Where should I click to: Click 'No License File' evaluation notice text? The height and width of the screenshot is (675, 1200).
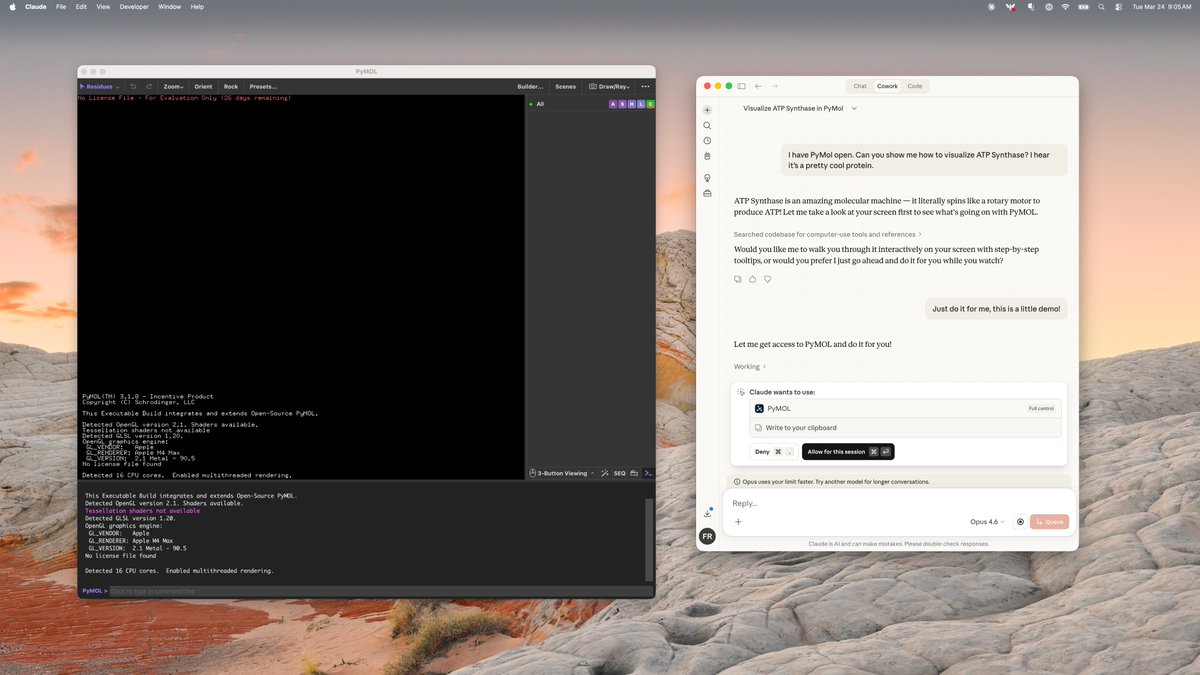point(184,98)
